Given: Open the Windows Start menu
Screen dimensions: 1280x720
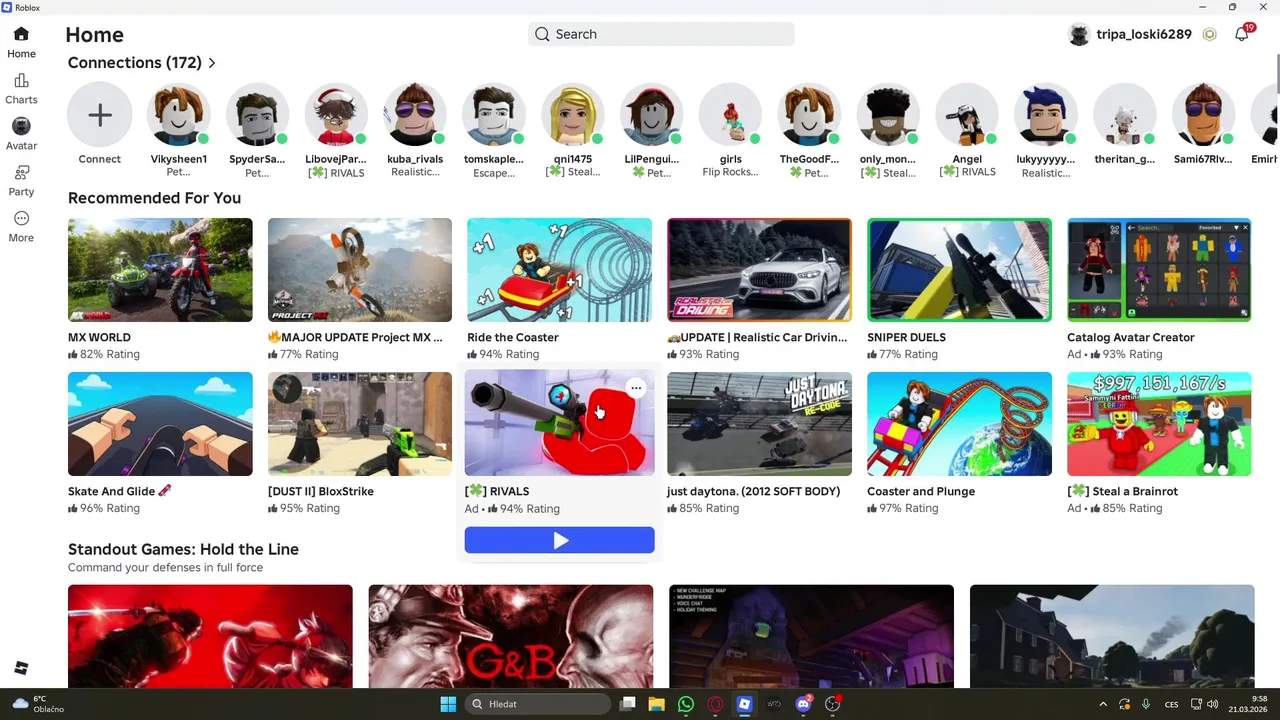Looking at the screenshot, I should [x=448, y=704].
